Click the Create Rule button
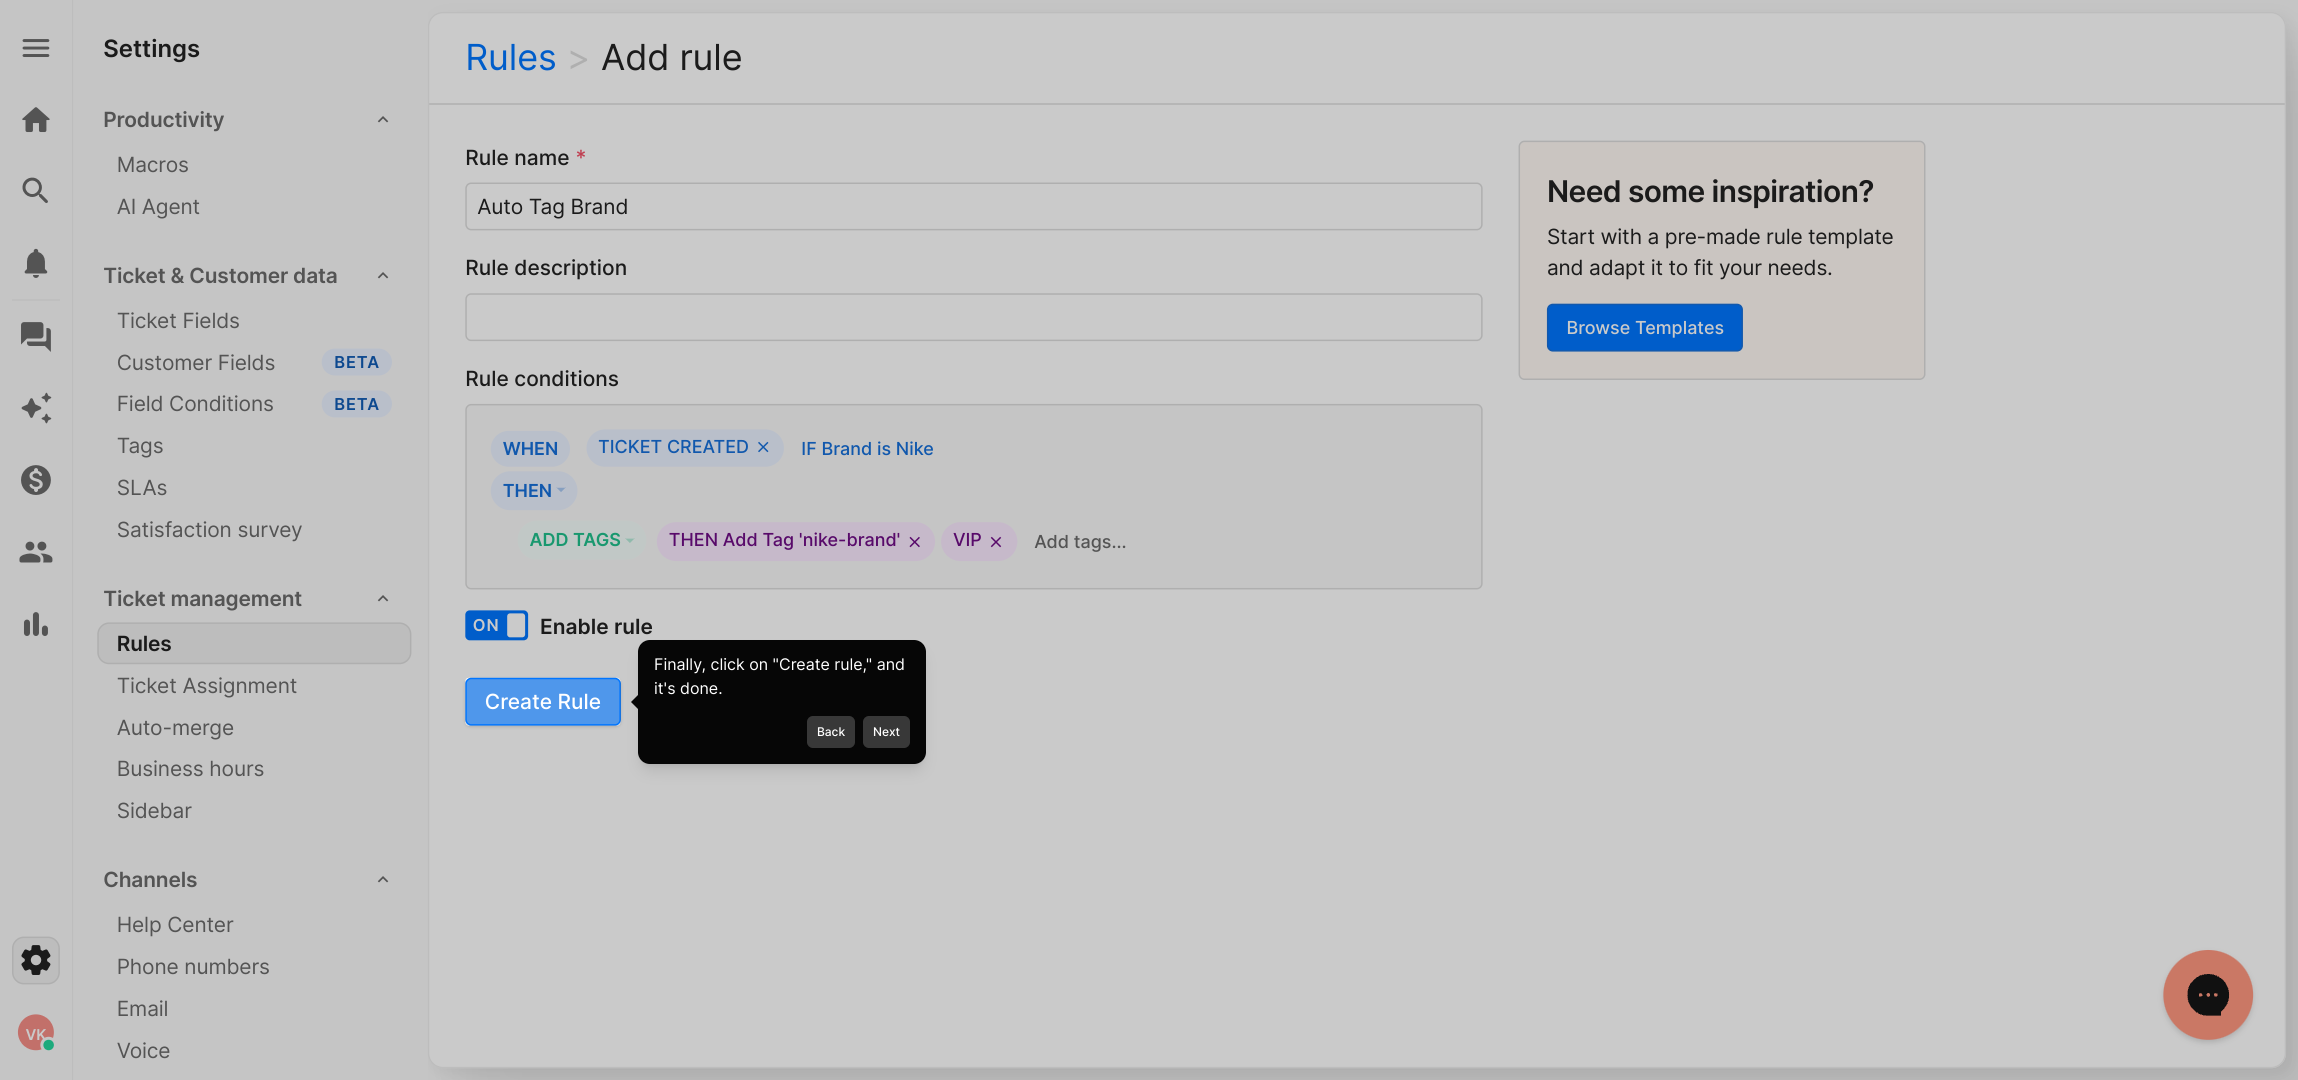2298x1080 pixels. (x=543, y=702)
